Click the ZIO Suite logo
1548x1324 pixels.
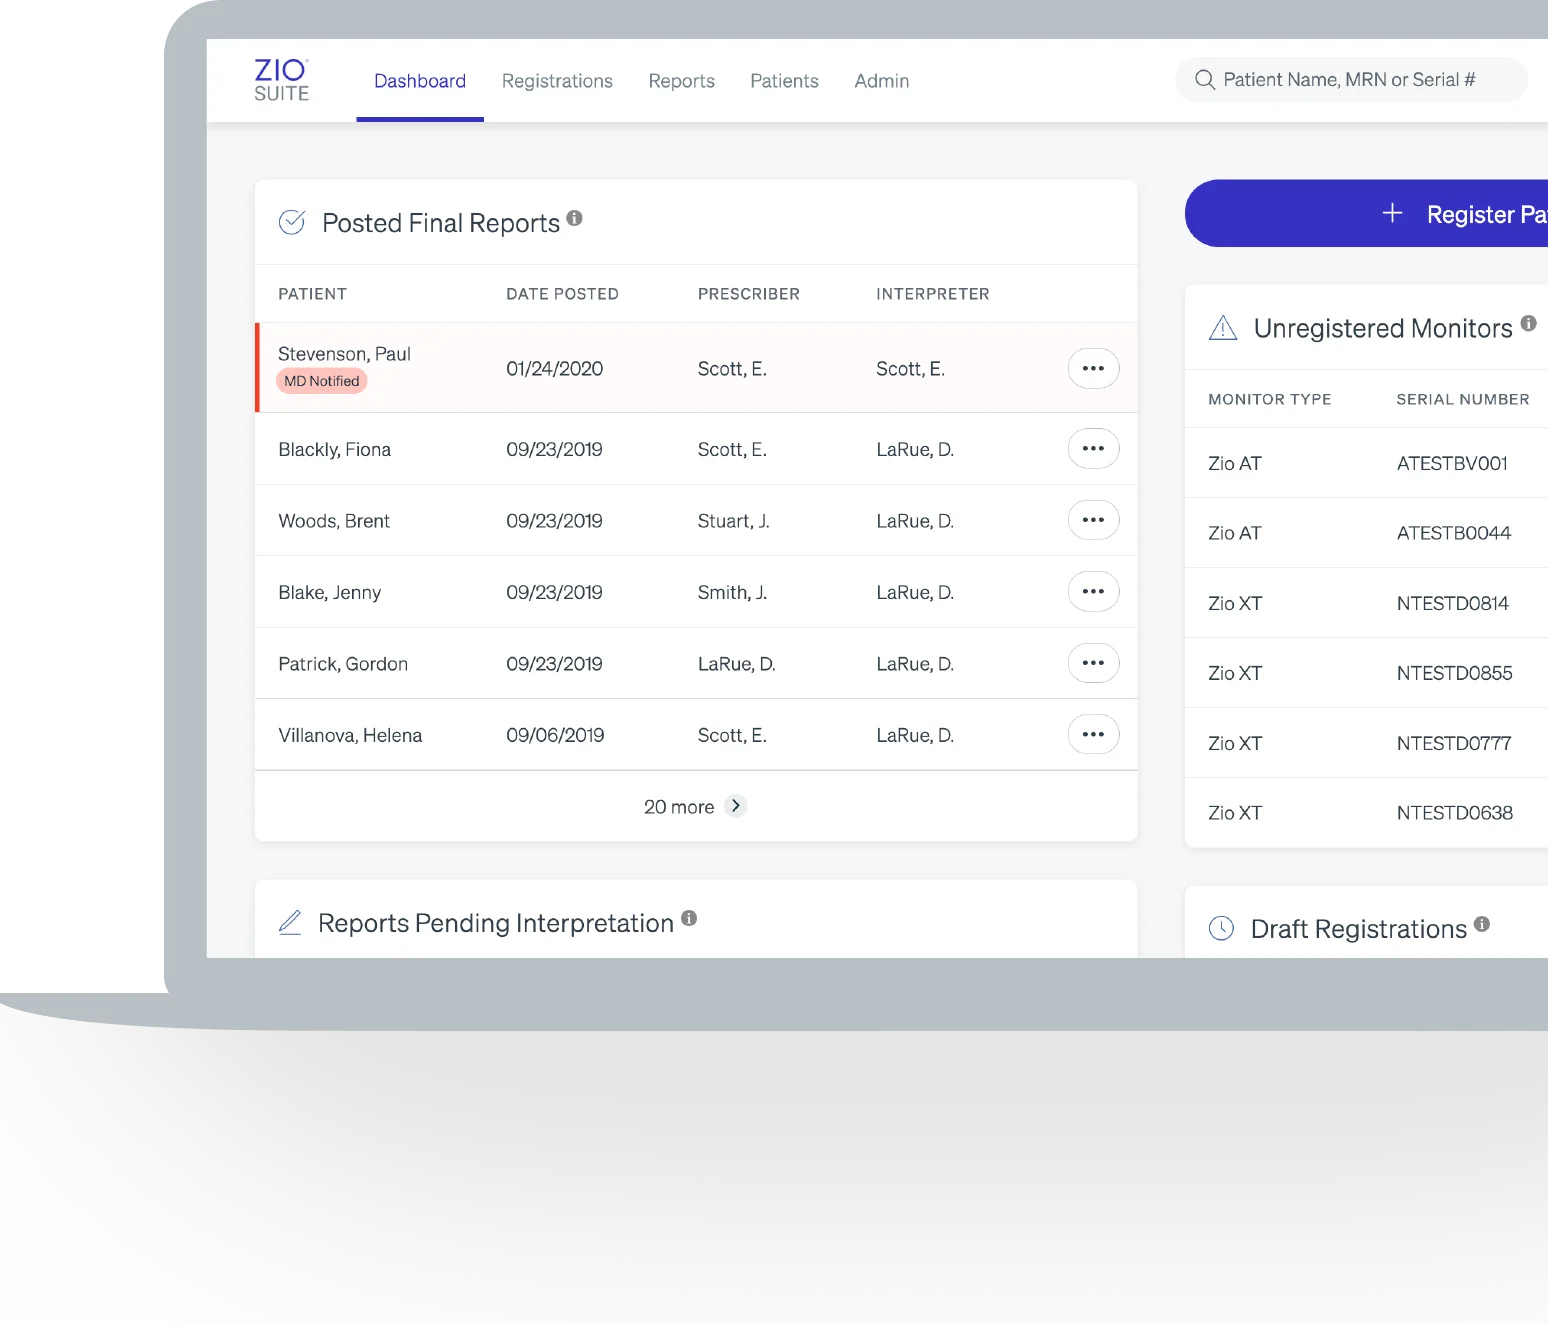coord(280,80)
